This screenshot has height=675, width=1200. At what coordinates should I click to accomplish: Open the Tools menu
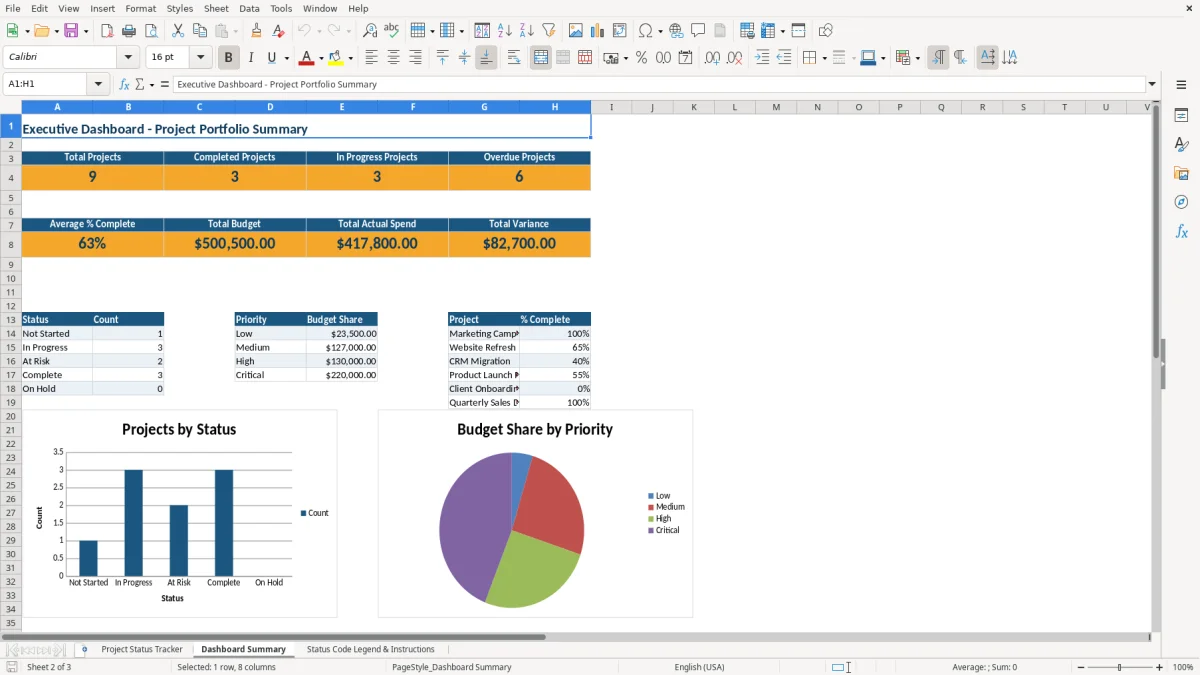point(281,8)
